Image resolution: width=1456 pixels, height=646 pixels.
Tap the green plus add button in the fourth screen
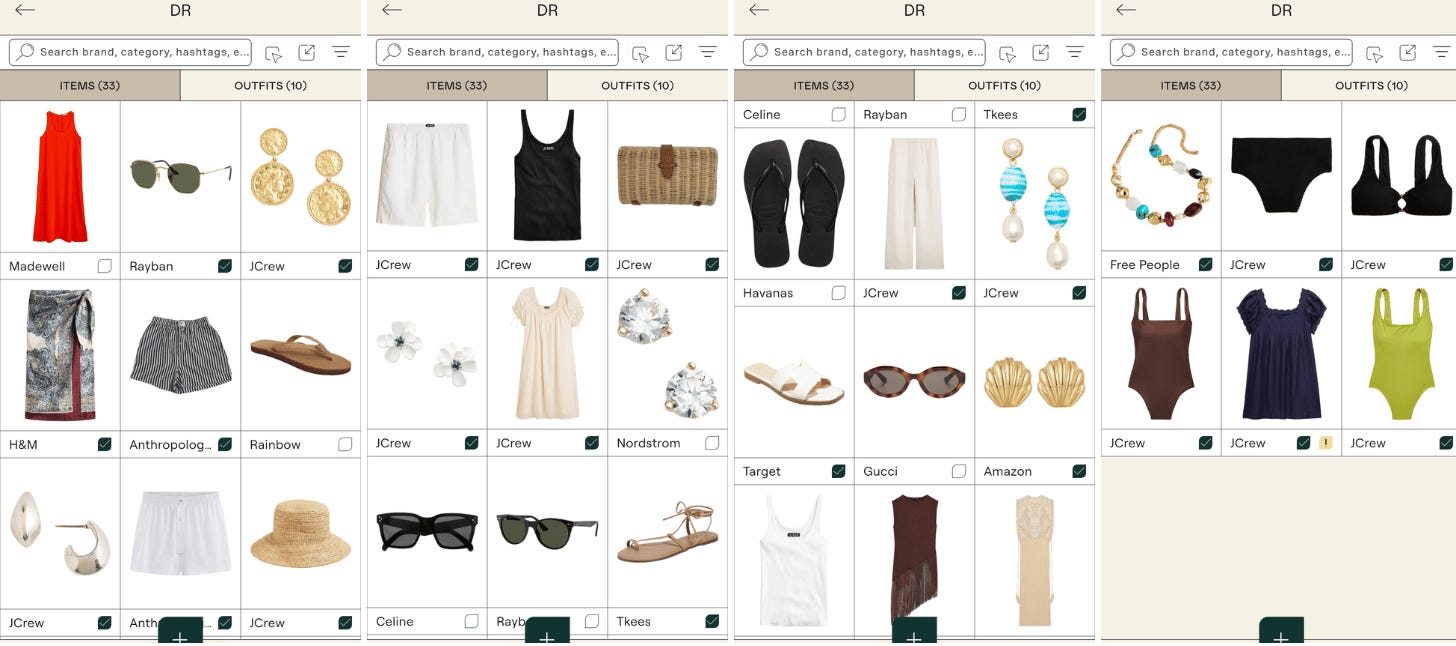tap(1281, 631)
